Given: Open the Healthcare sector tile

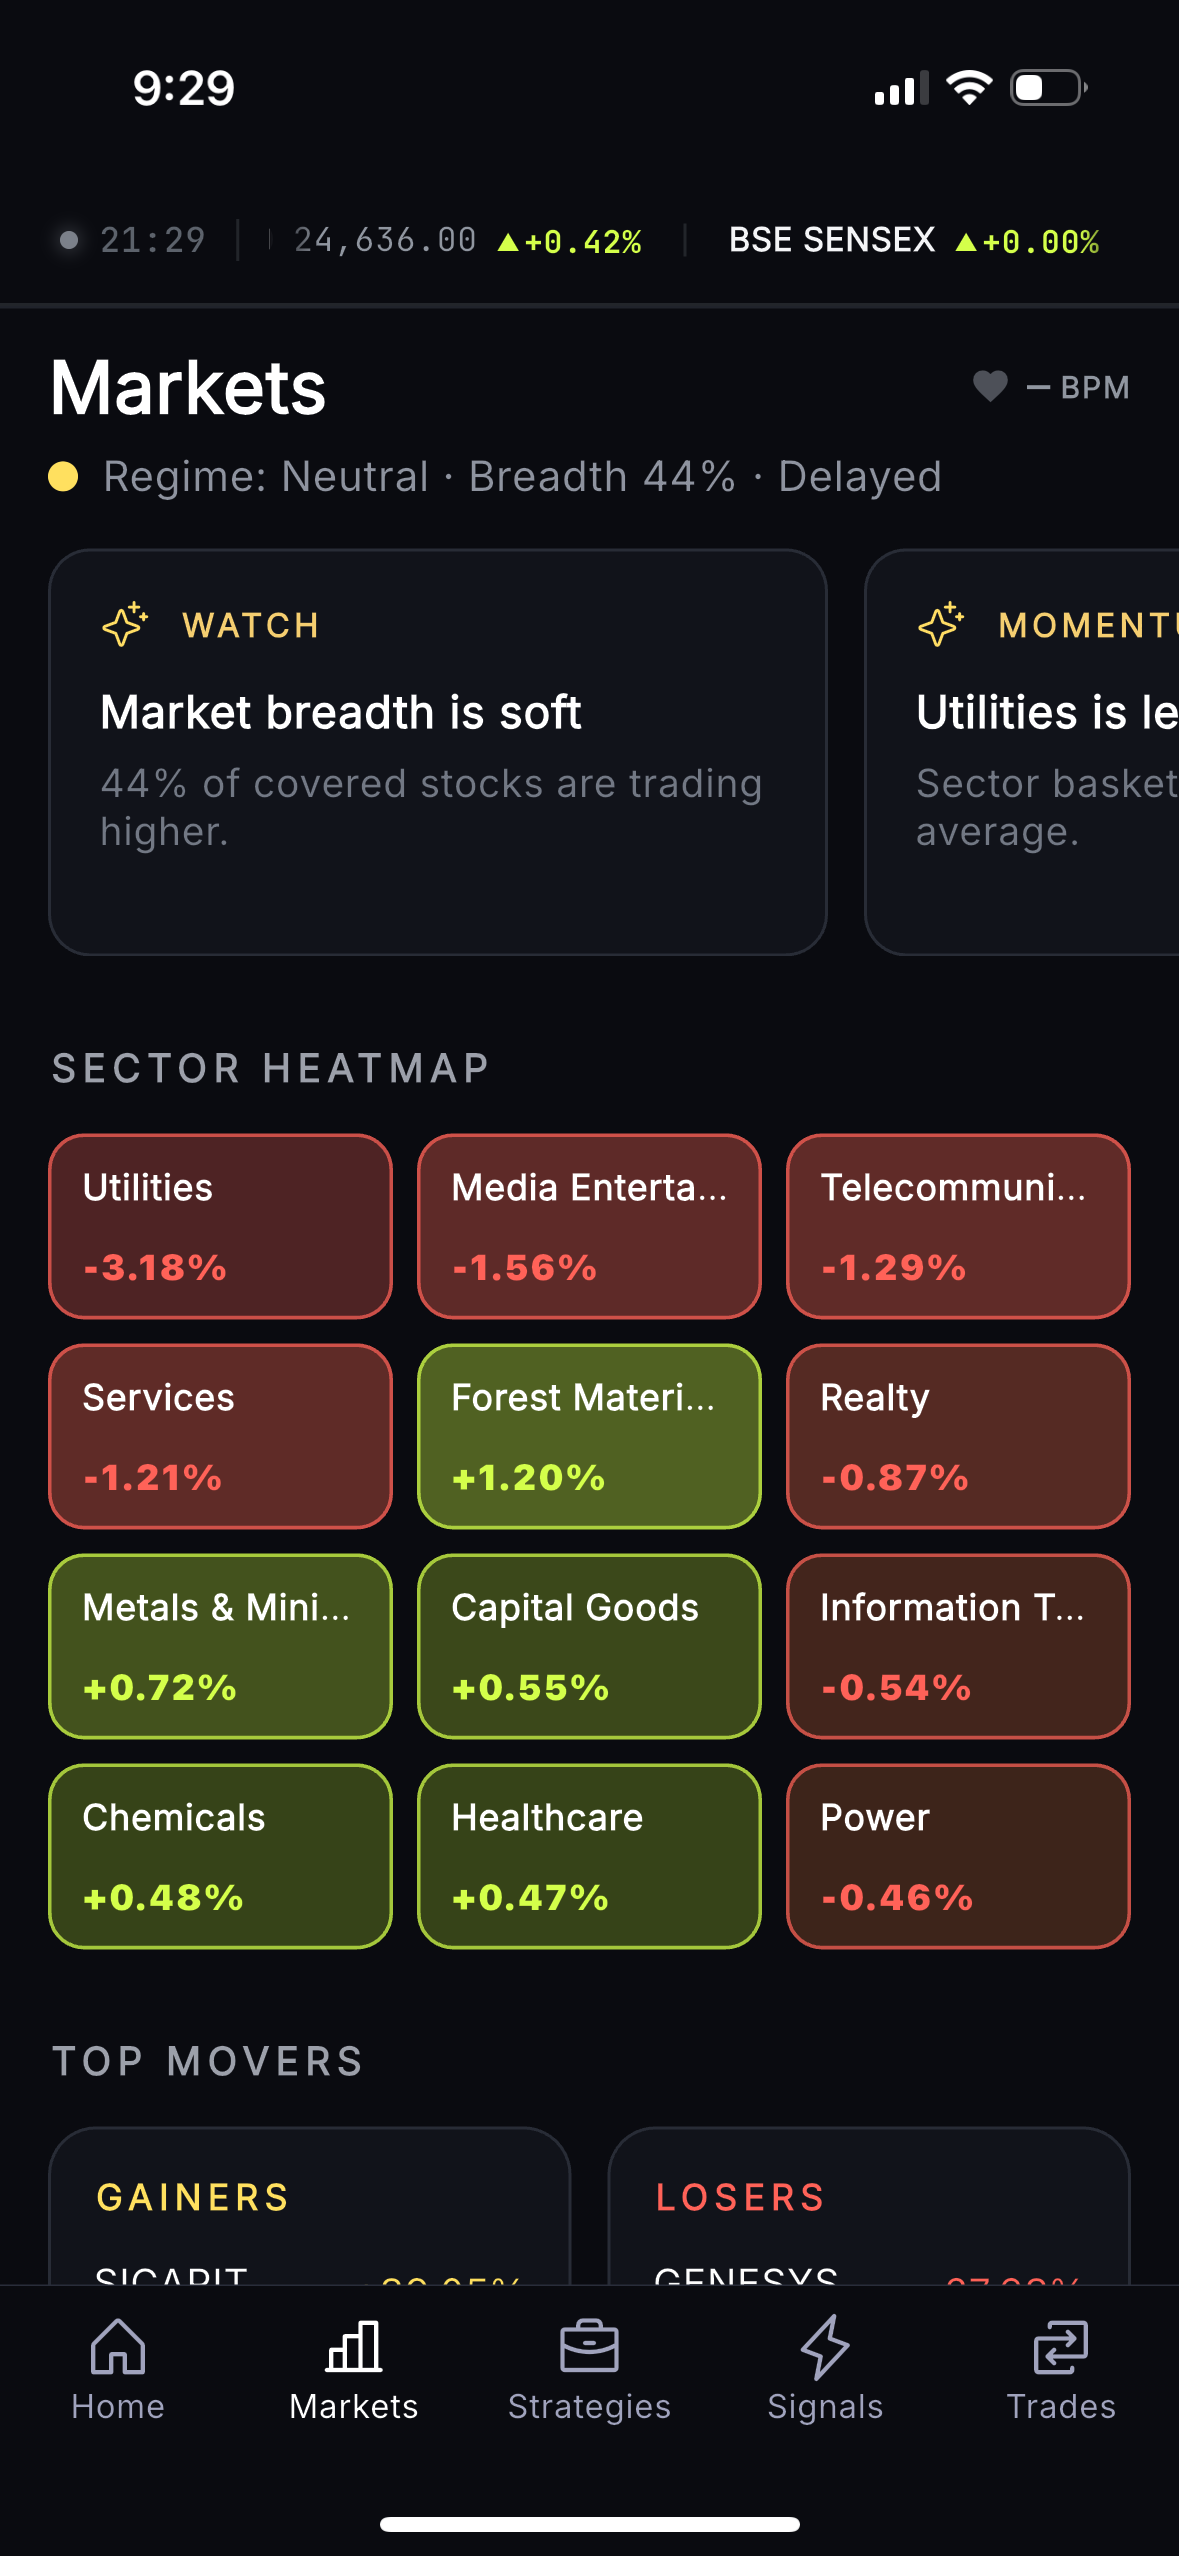Looking at the screenshot, I should 589,1856.
